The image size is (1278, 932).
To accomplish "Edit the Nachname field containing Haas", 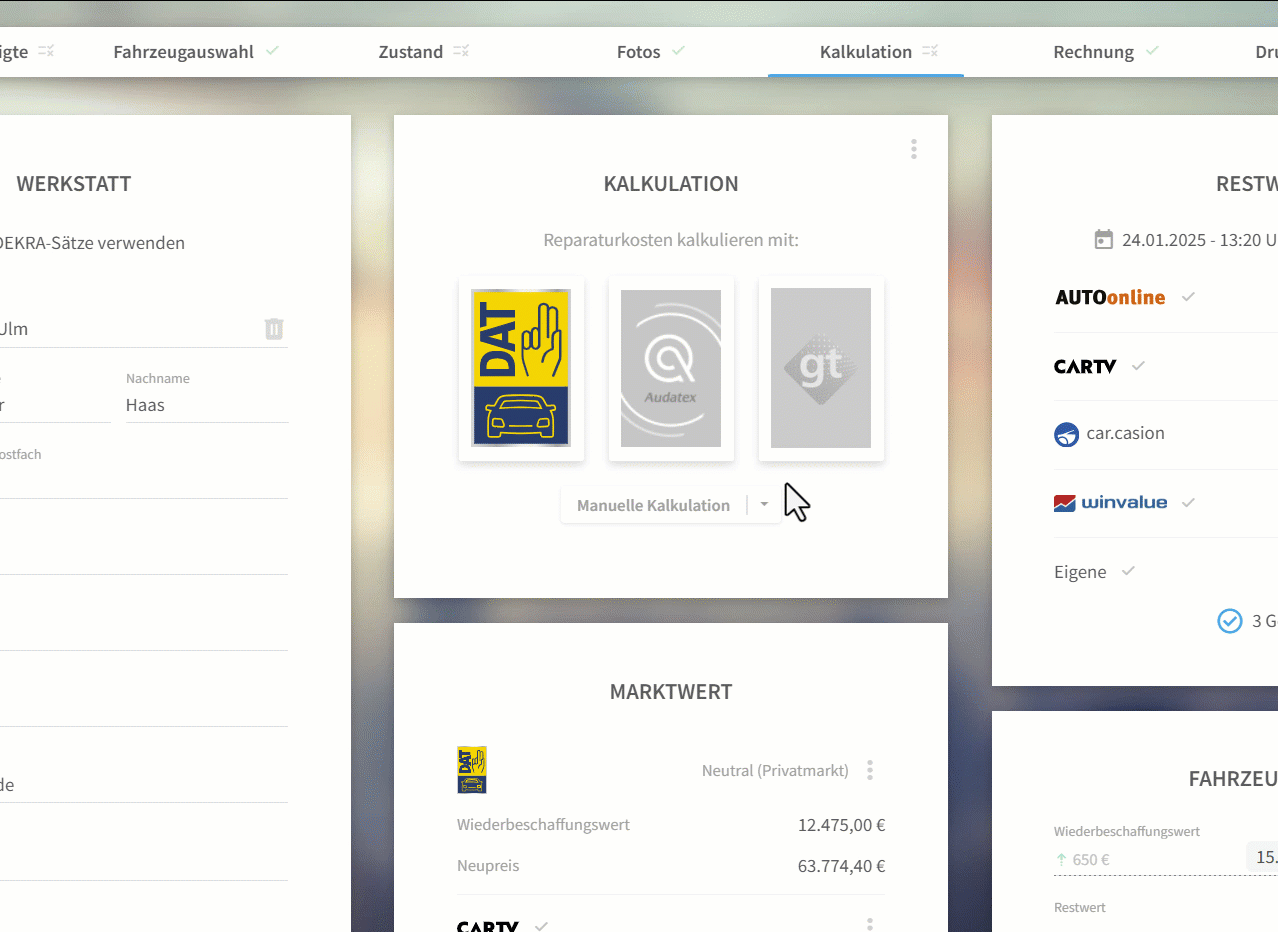I will pos(207,405).
